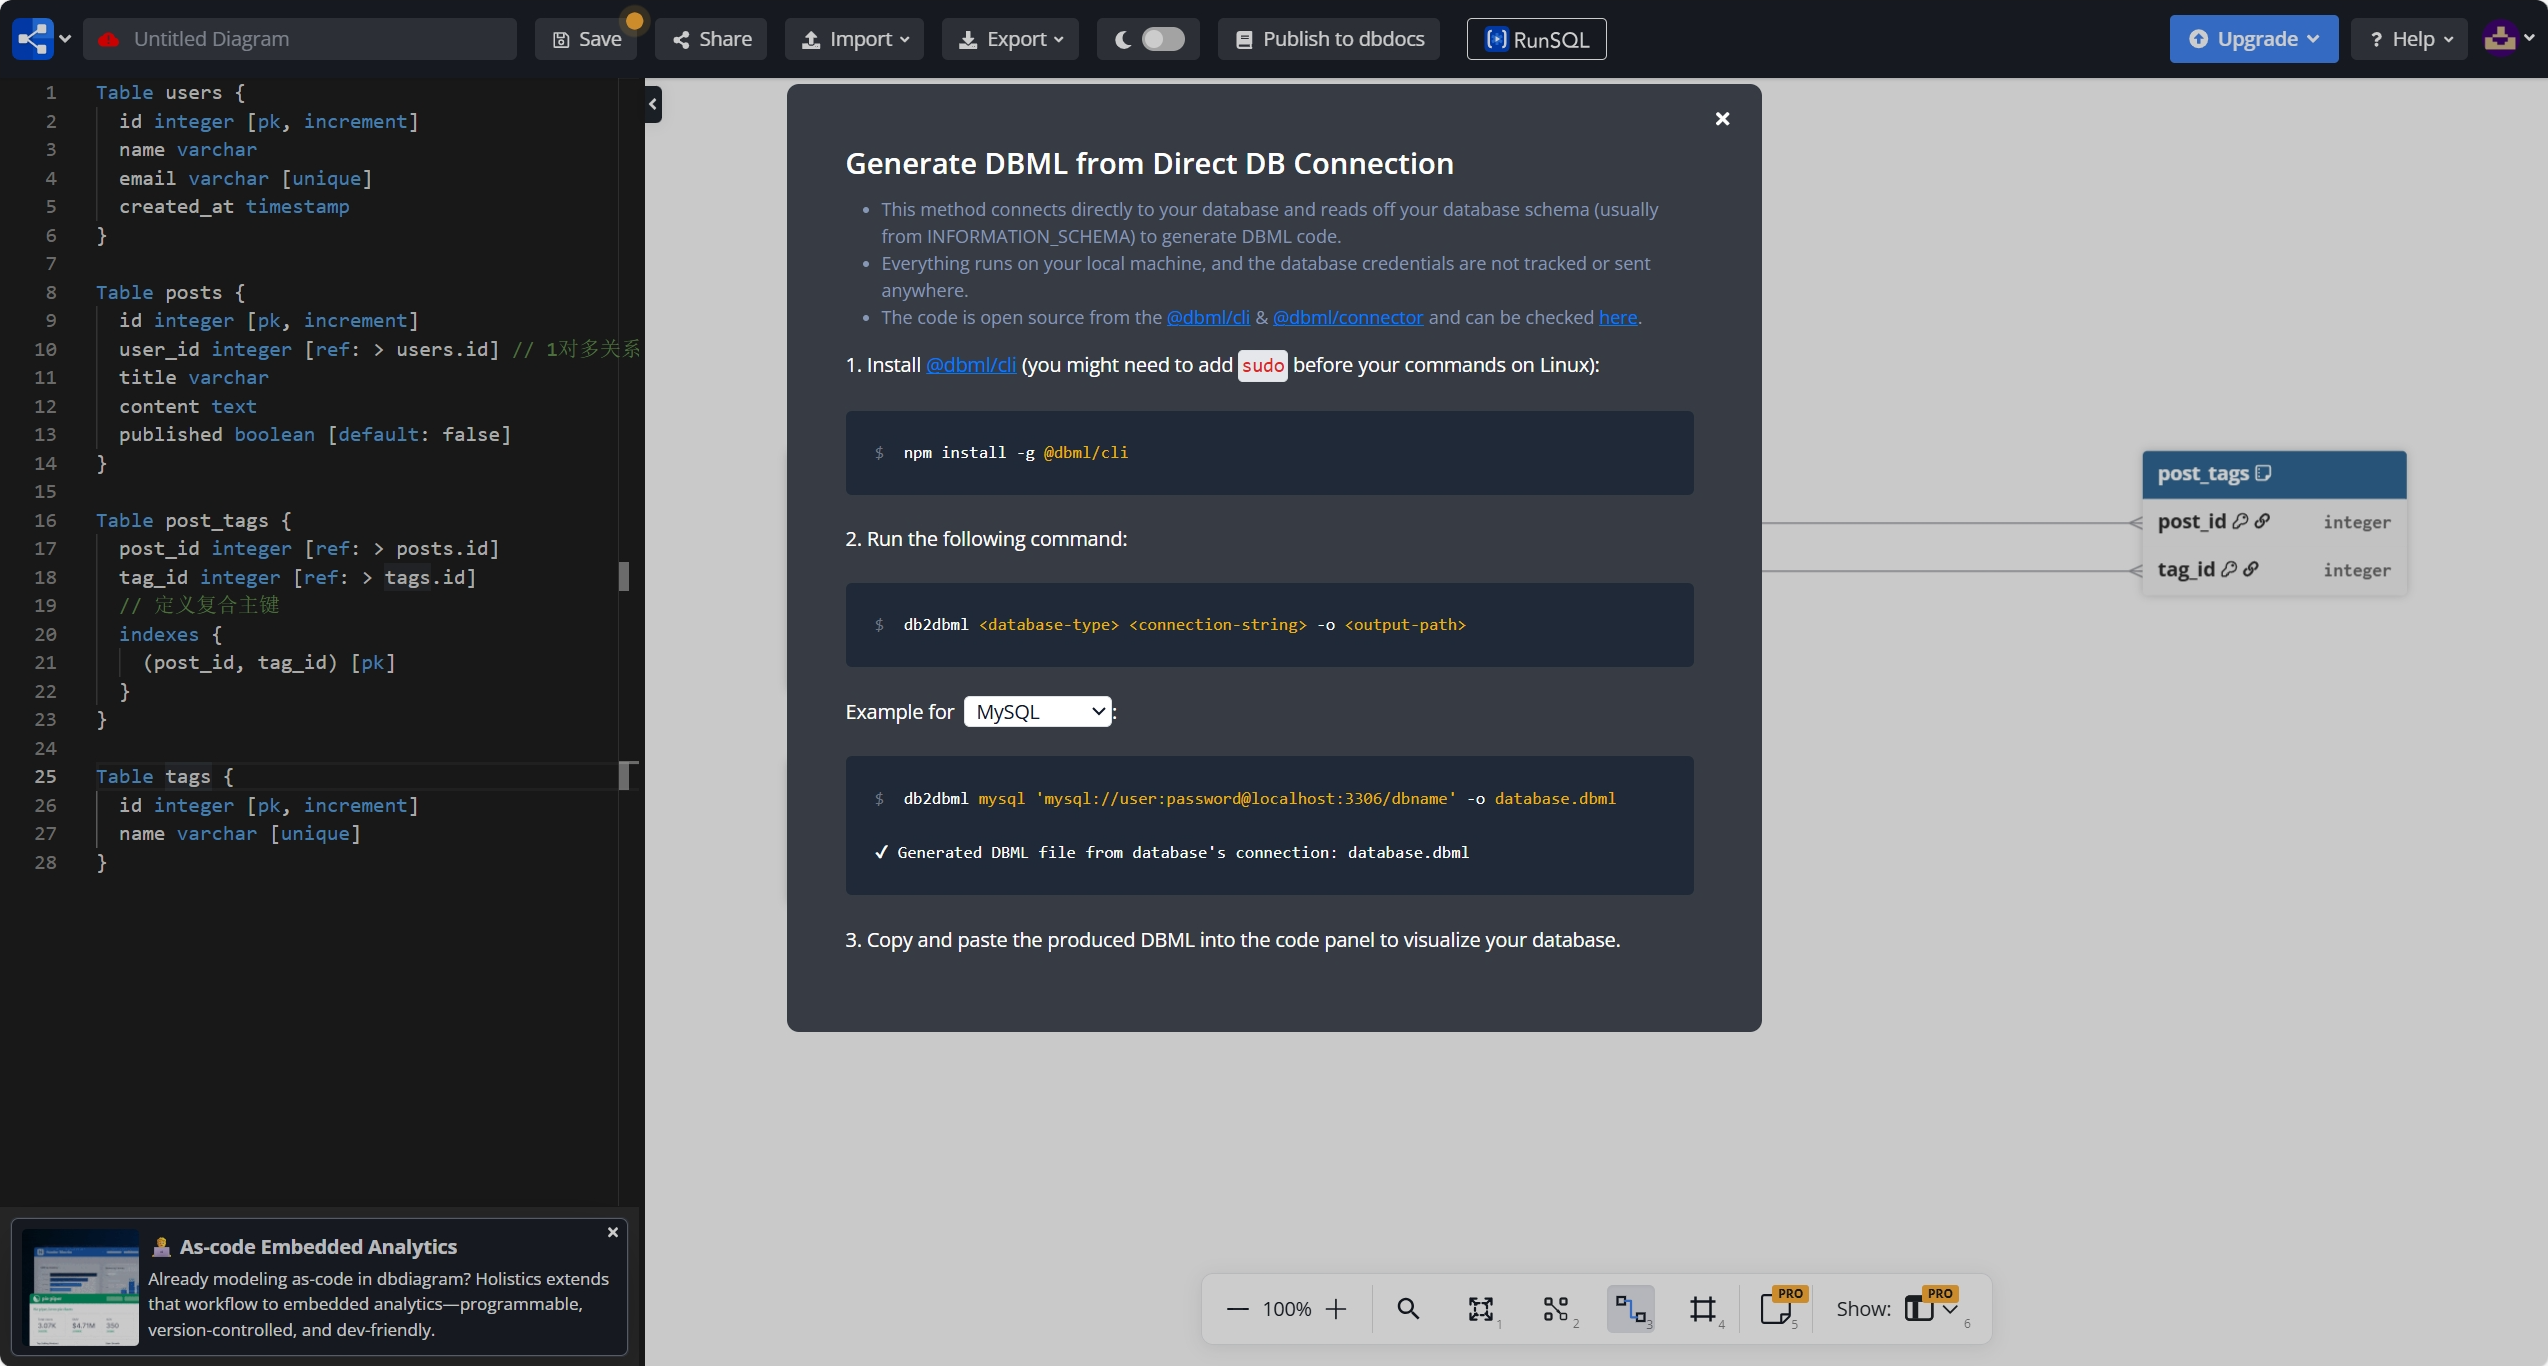The image size is (2548, 1366).
Task: Open the Help menu
Action: click(2408, 39)
